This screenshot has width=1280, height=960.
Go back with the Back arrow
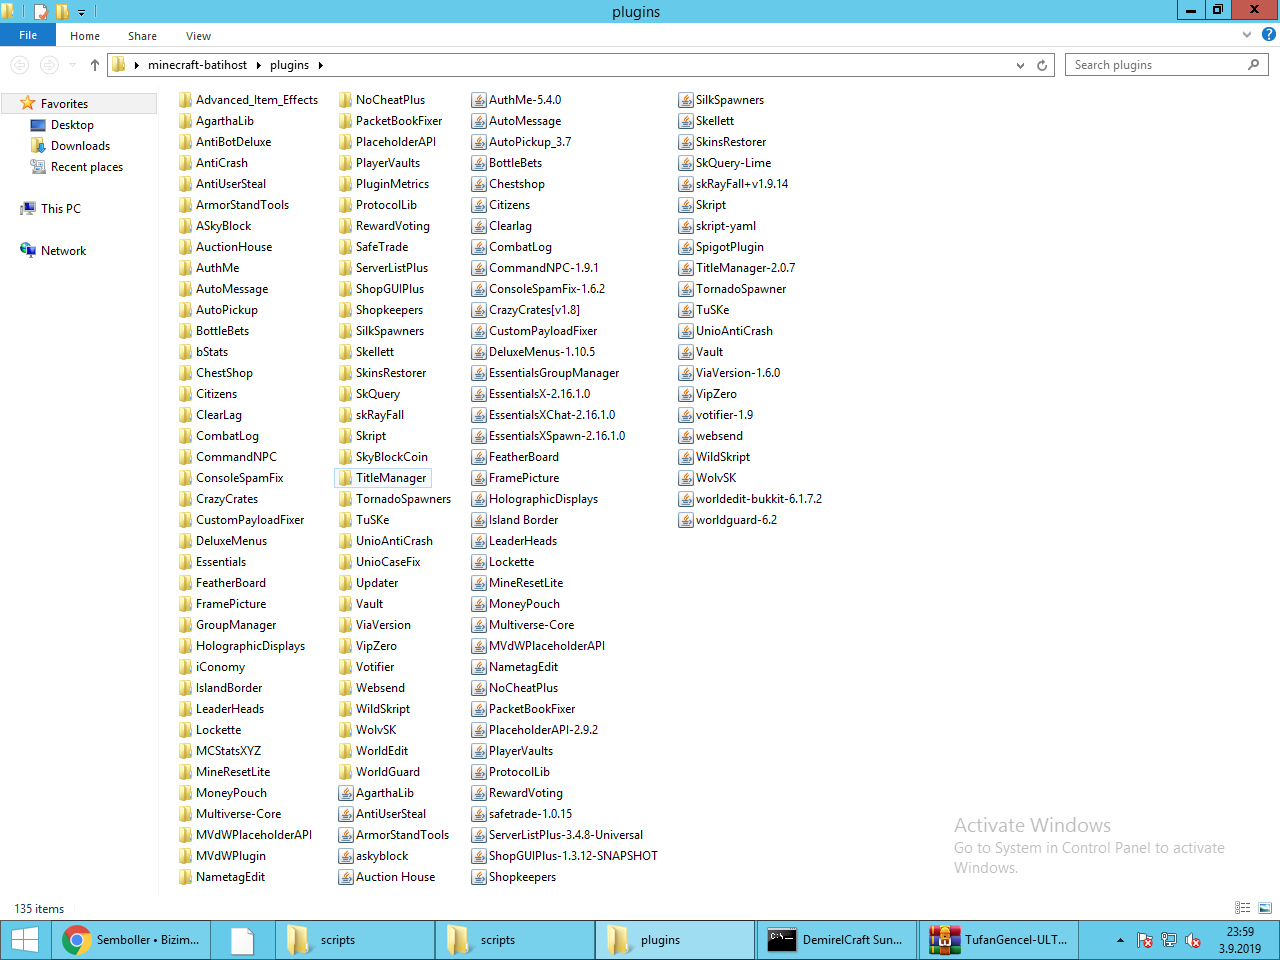(20, 65)
